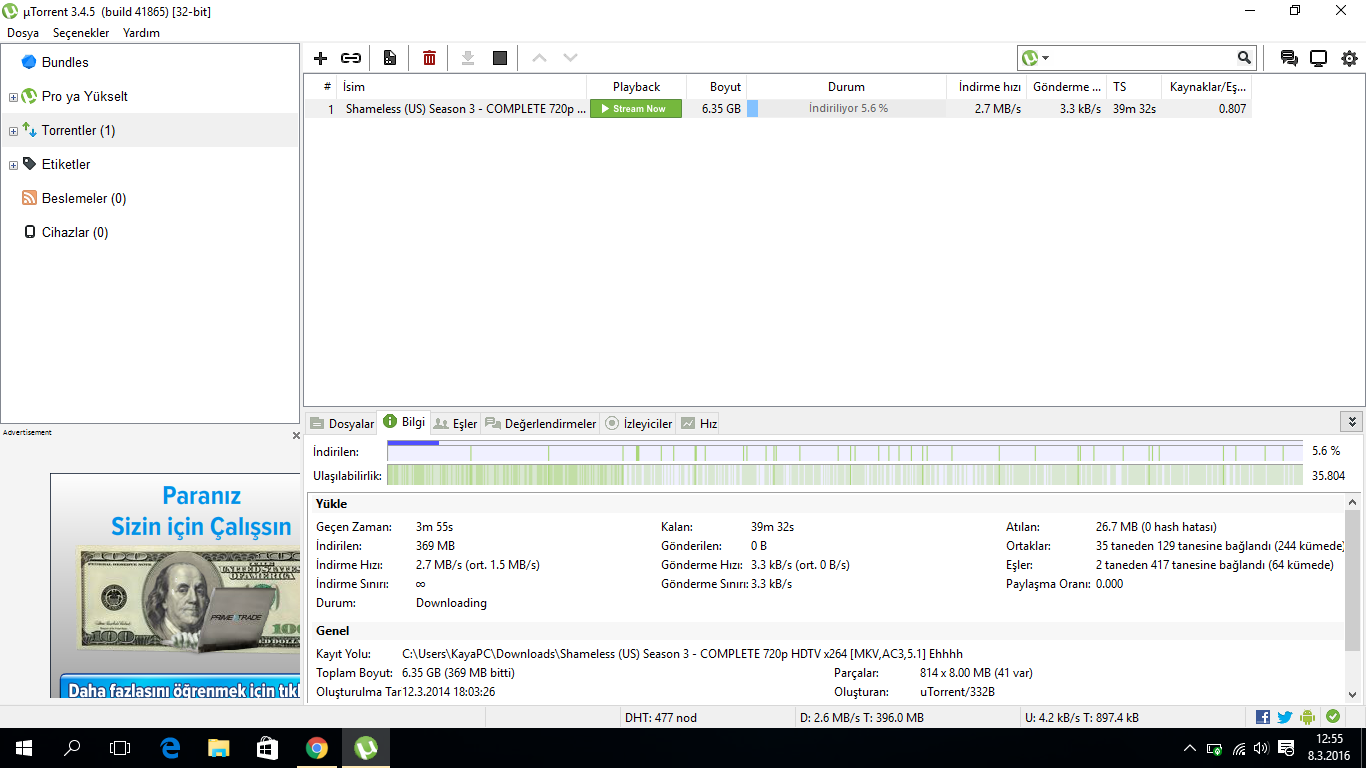Click the taskbar search magnifier icon
Viewport: 1366px width, 768px height.
pos(72,747)
